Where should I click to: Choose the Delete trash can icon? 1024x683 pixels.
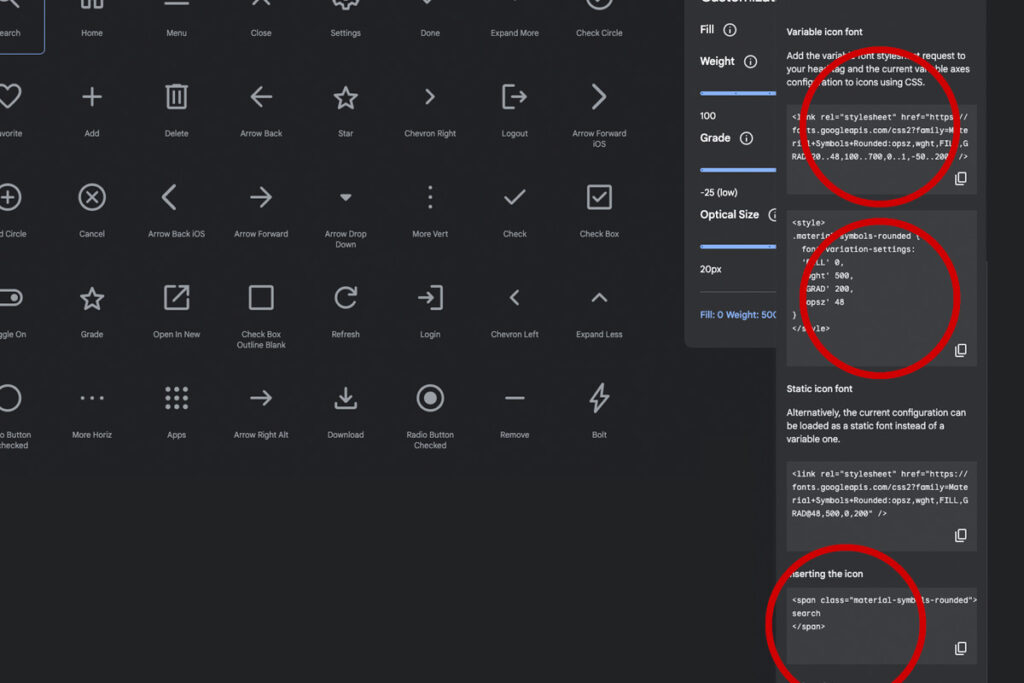click(x=176, y=97)
